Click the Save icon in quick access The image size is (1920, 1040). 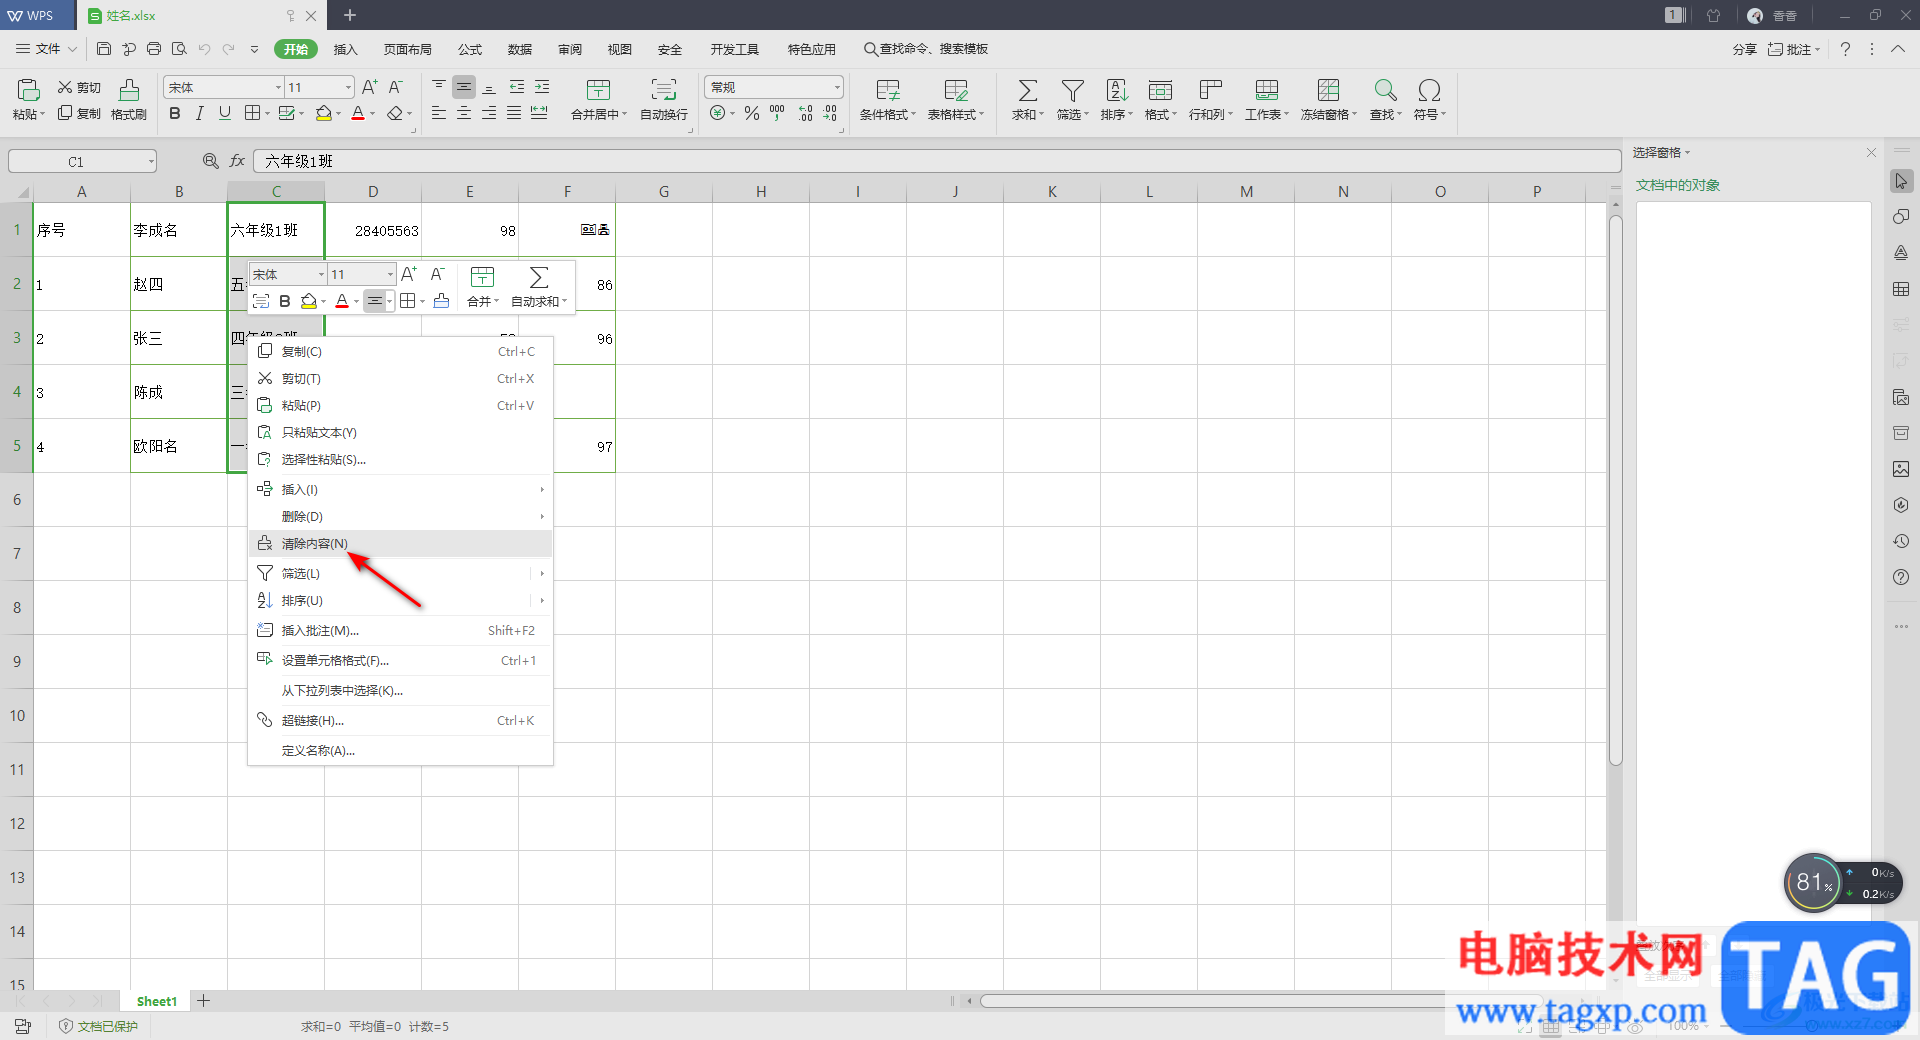(104, 49)
